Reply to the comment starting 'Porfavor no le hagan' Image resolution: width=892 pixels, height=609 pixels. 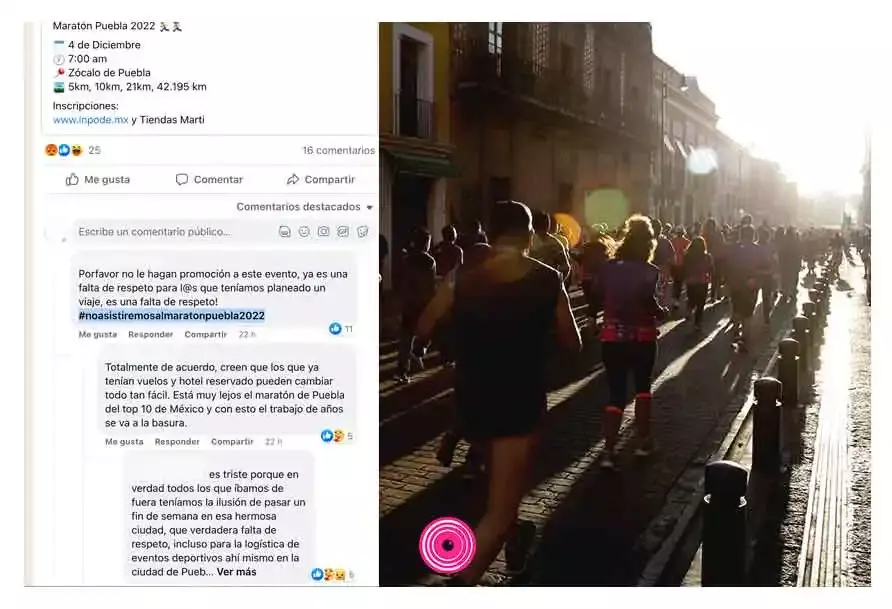point(150,334)
